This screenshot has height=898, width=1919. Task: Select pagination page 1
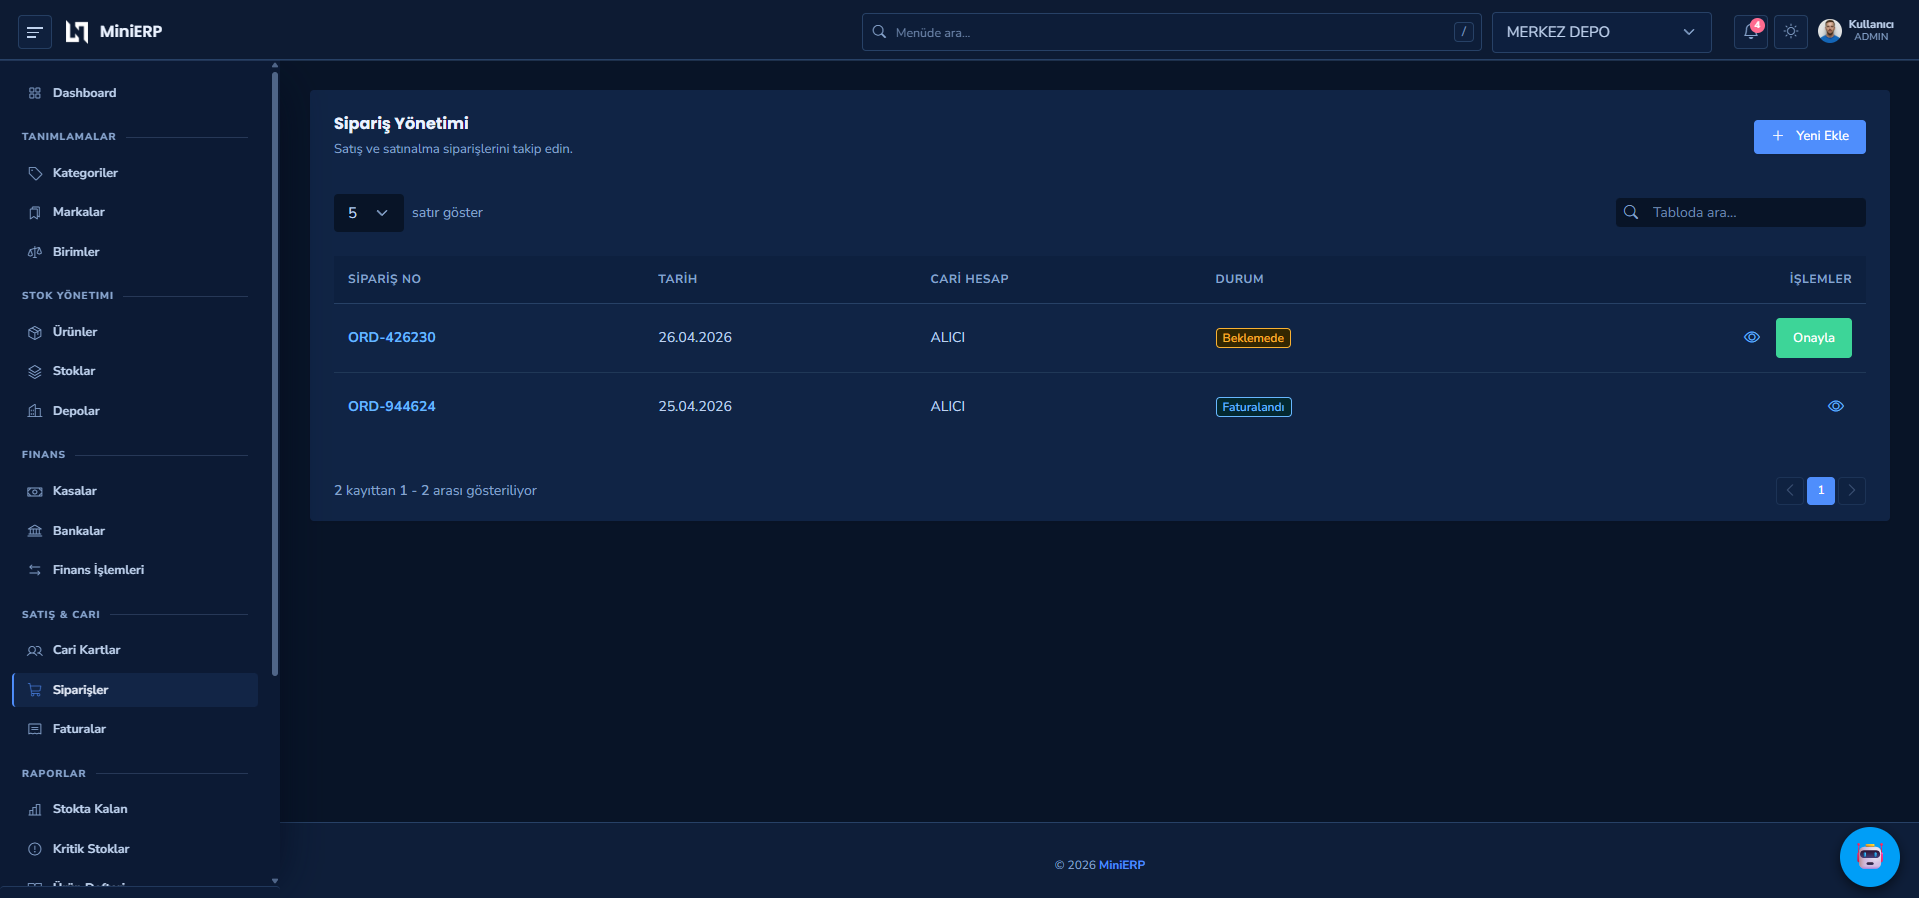[1821, 491]
